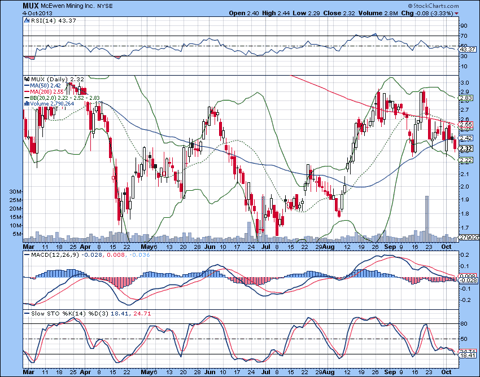Click the 2.32 last price tag on right axis

coord(466,148)
